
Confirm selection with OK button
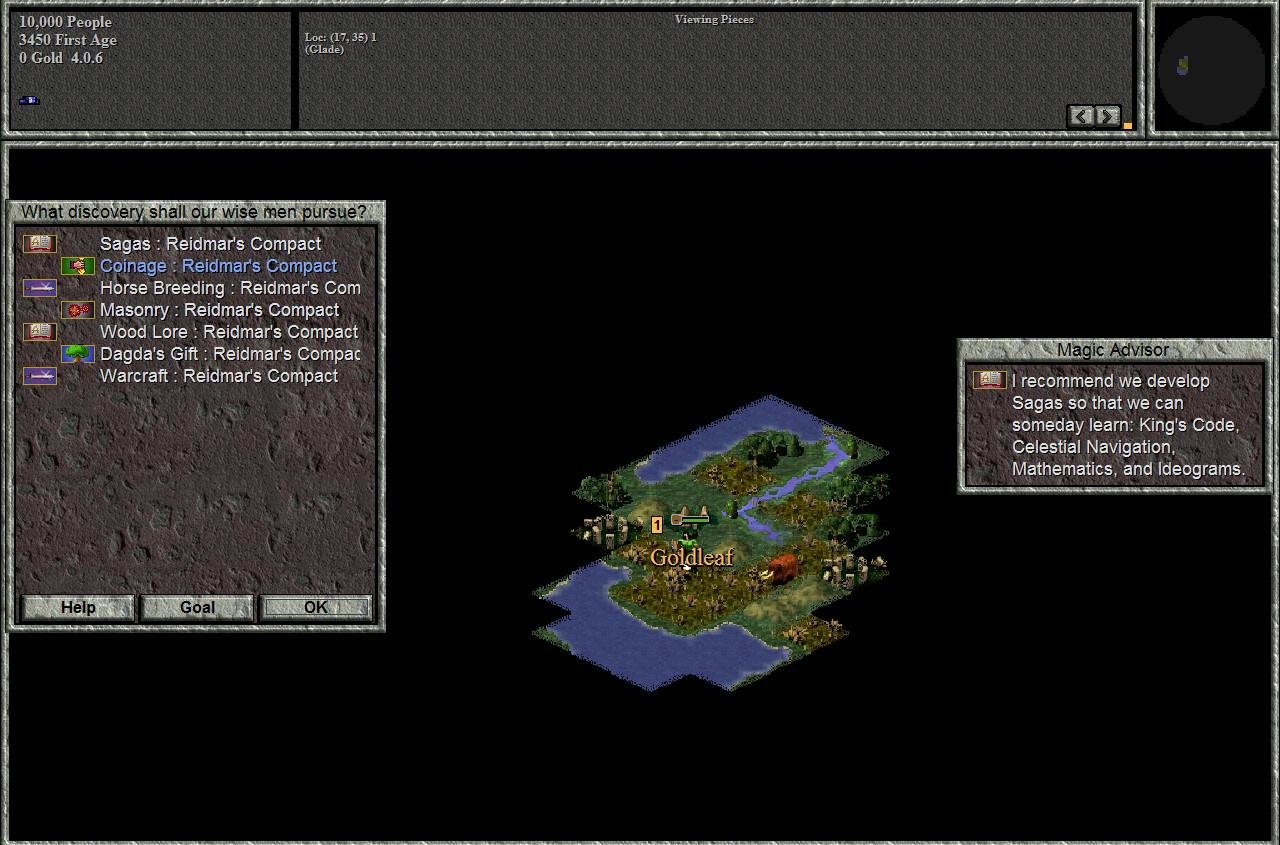coord(315,607)
